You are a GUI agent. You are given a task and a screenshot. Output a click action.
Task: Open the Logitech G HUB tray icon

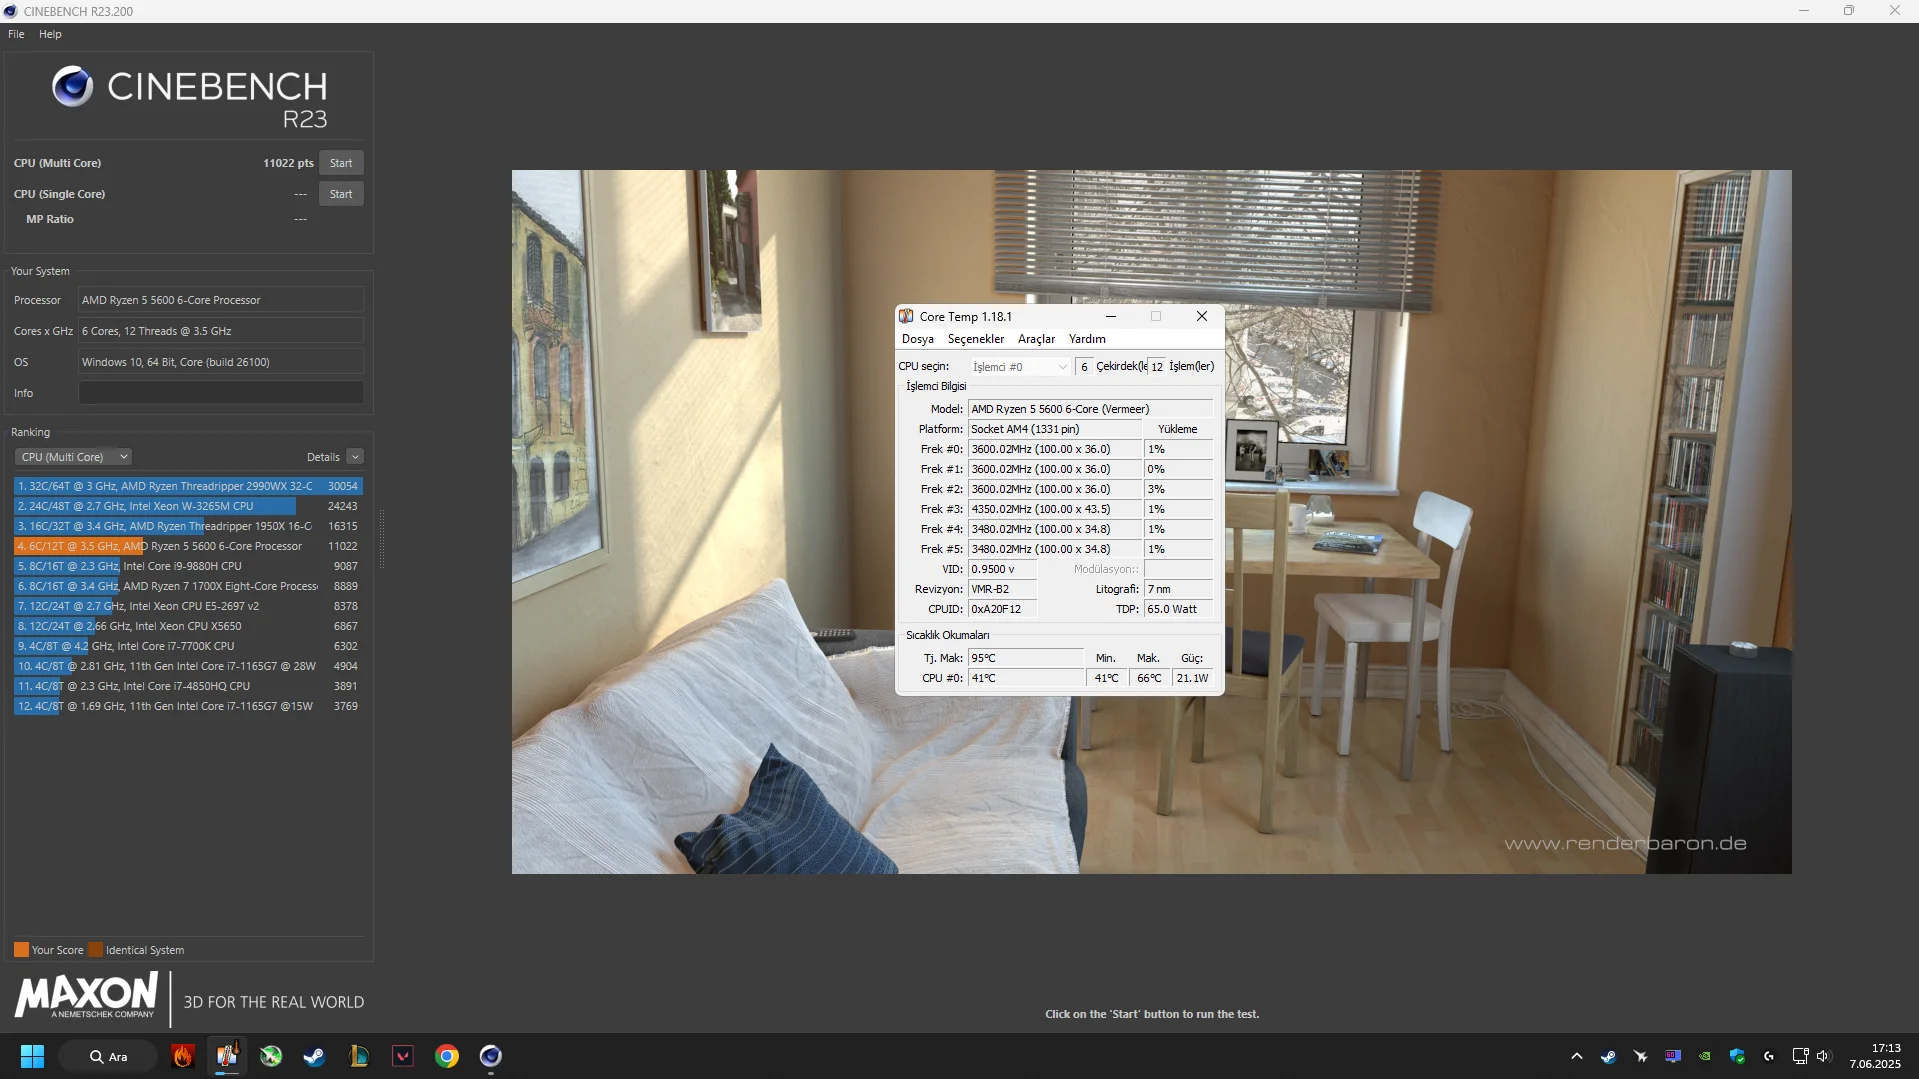coord(1769,1056)
